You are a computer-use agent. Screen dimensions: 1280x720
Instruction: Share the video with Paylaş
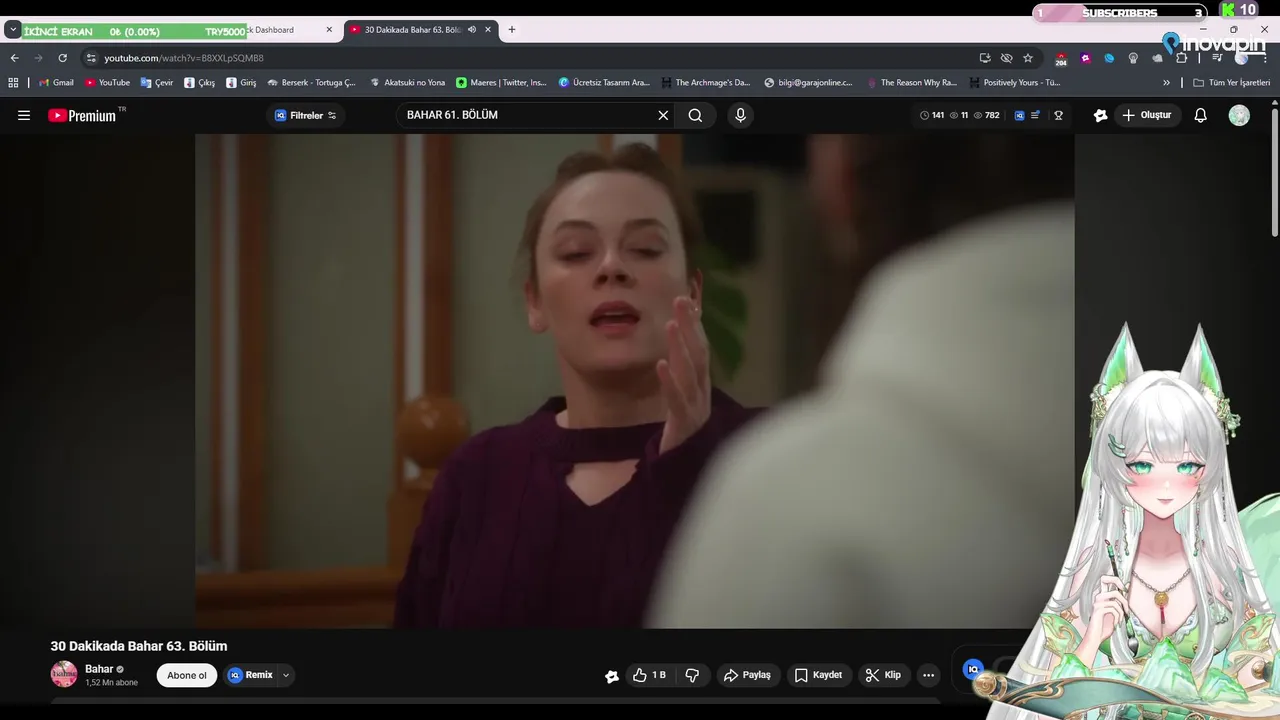(x=747, y=675)
